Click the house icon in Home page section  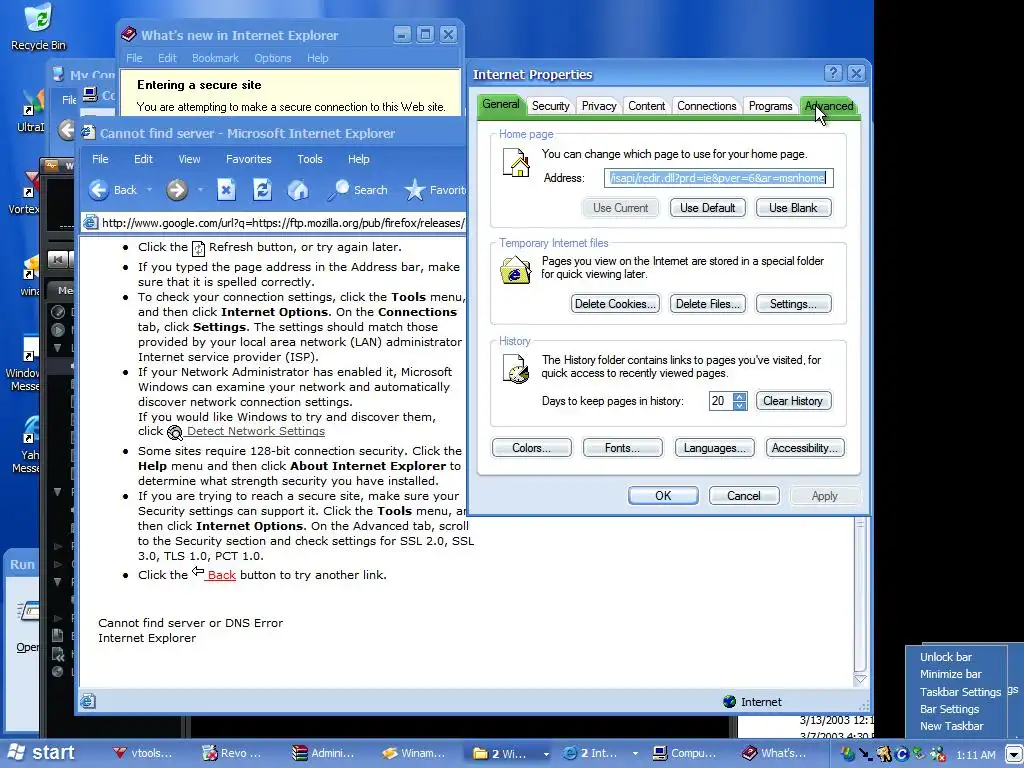tap(516, 163)
